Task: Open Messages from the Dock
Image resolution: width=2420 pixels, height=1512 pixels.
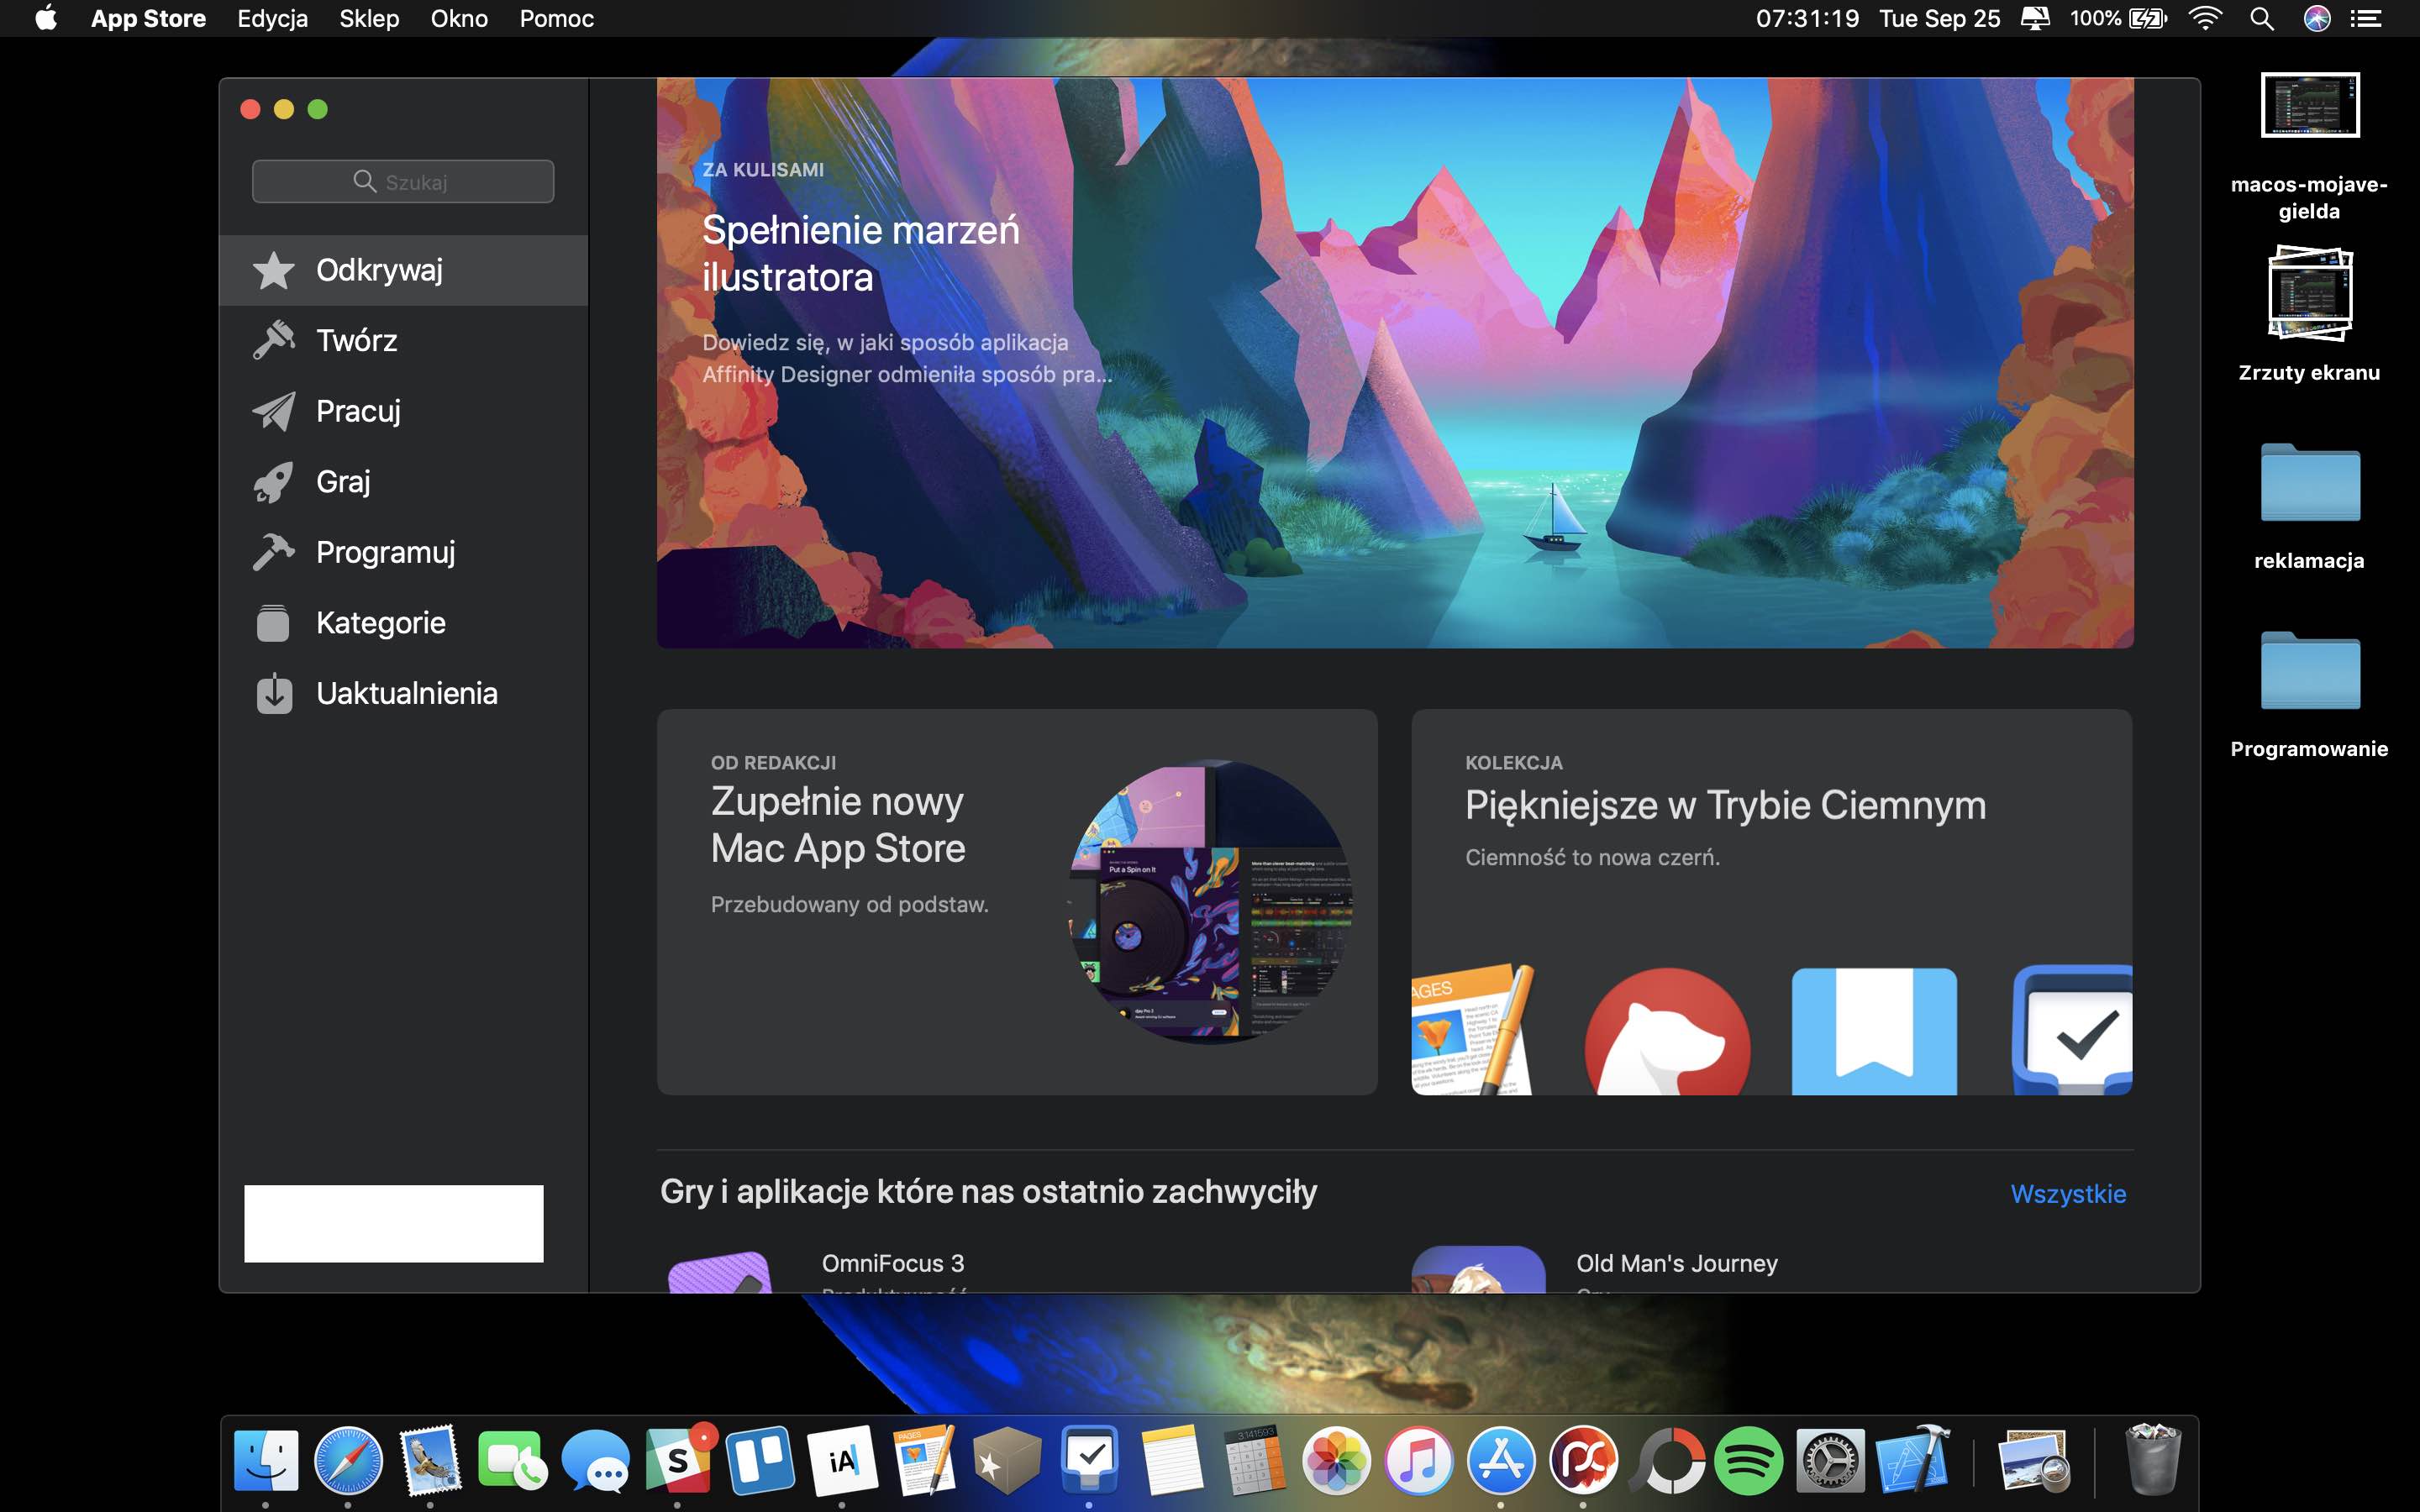Action: [x=595, y=1461]
